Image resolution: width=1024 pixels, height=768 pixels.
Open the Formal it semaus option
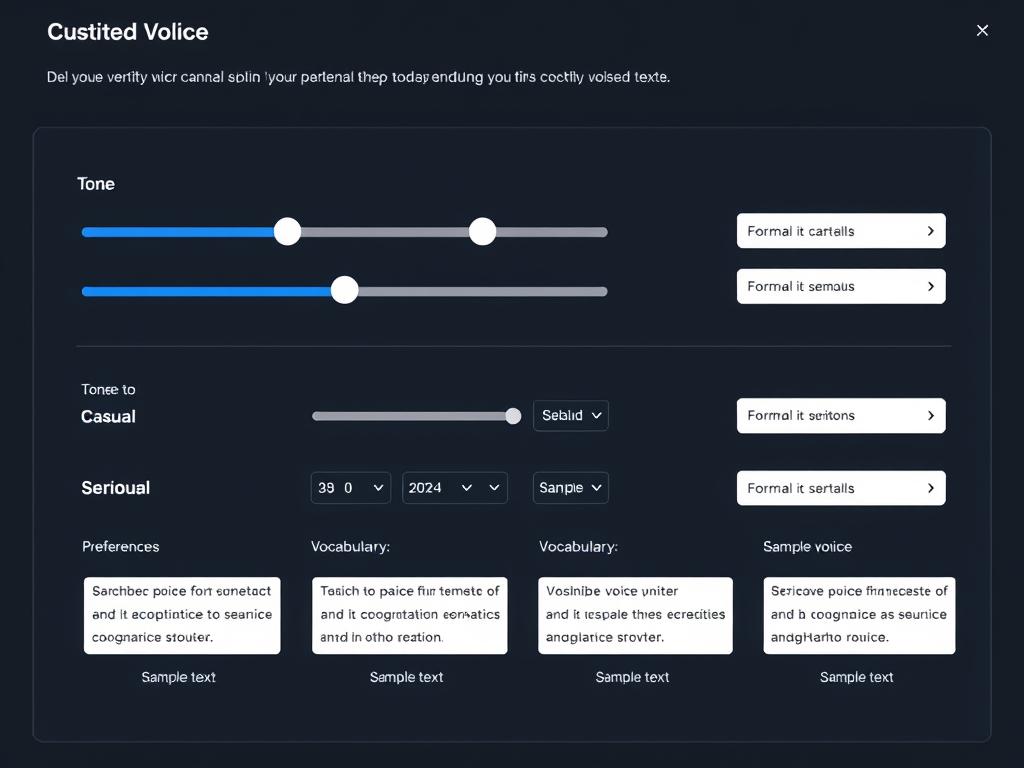tap(841, 286)
